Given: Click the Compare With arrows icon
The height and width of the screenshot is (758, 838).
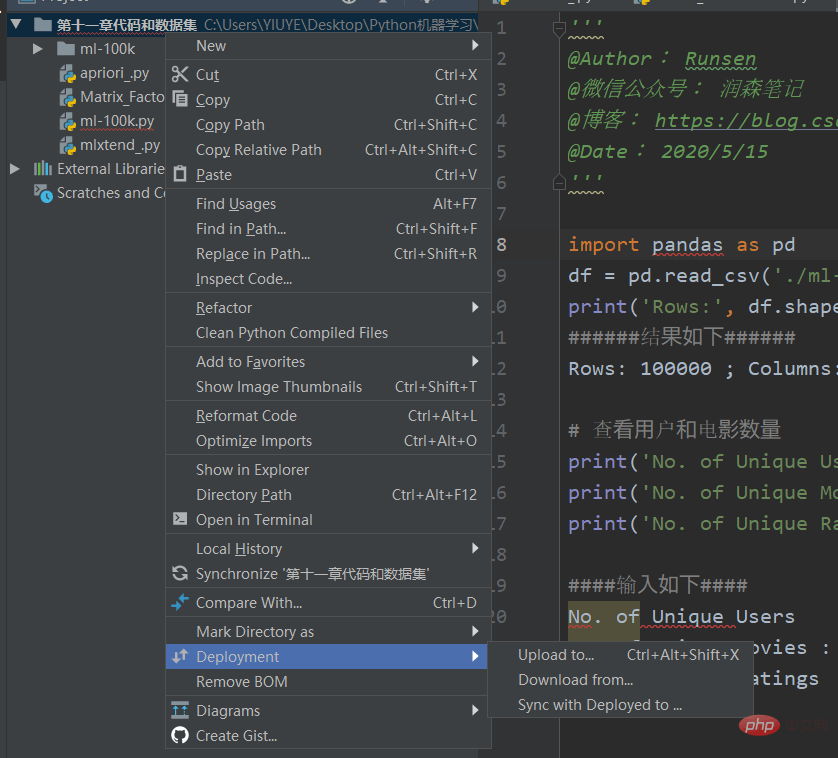Looking at the screenshot, I should [180, 602].
